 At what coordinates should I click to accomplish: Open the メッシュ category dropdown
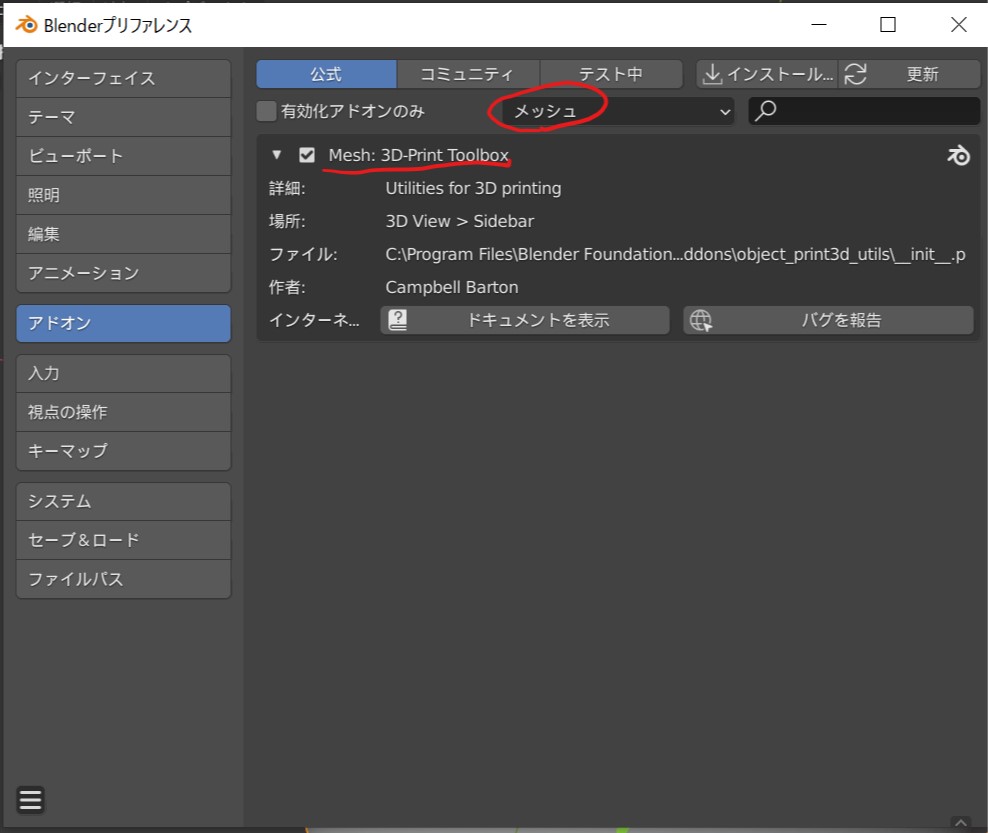pyautogui.click(x=618, y=111)
